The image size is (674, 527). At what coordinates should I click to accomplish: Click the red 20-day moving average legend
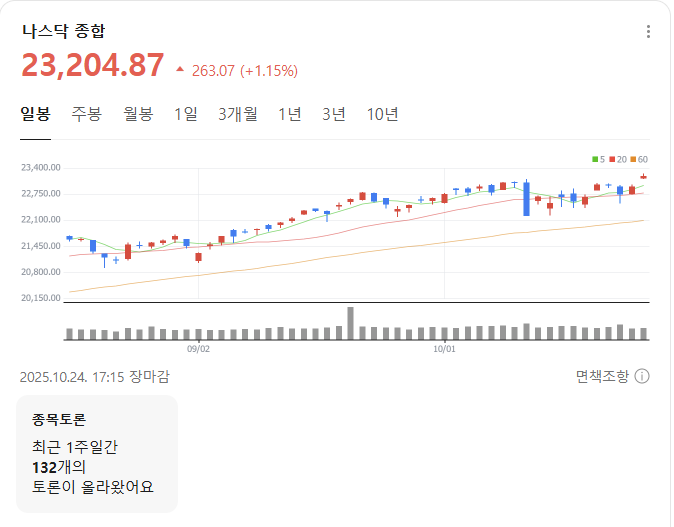coord(618,159)
